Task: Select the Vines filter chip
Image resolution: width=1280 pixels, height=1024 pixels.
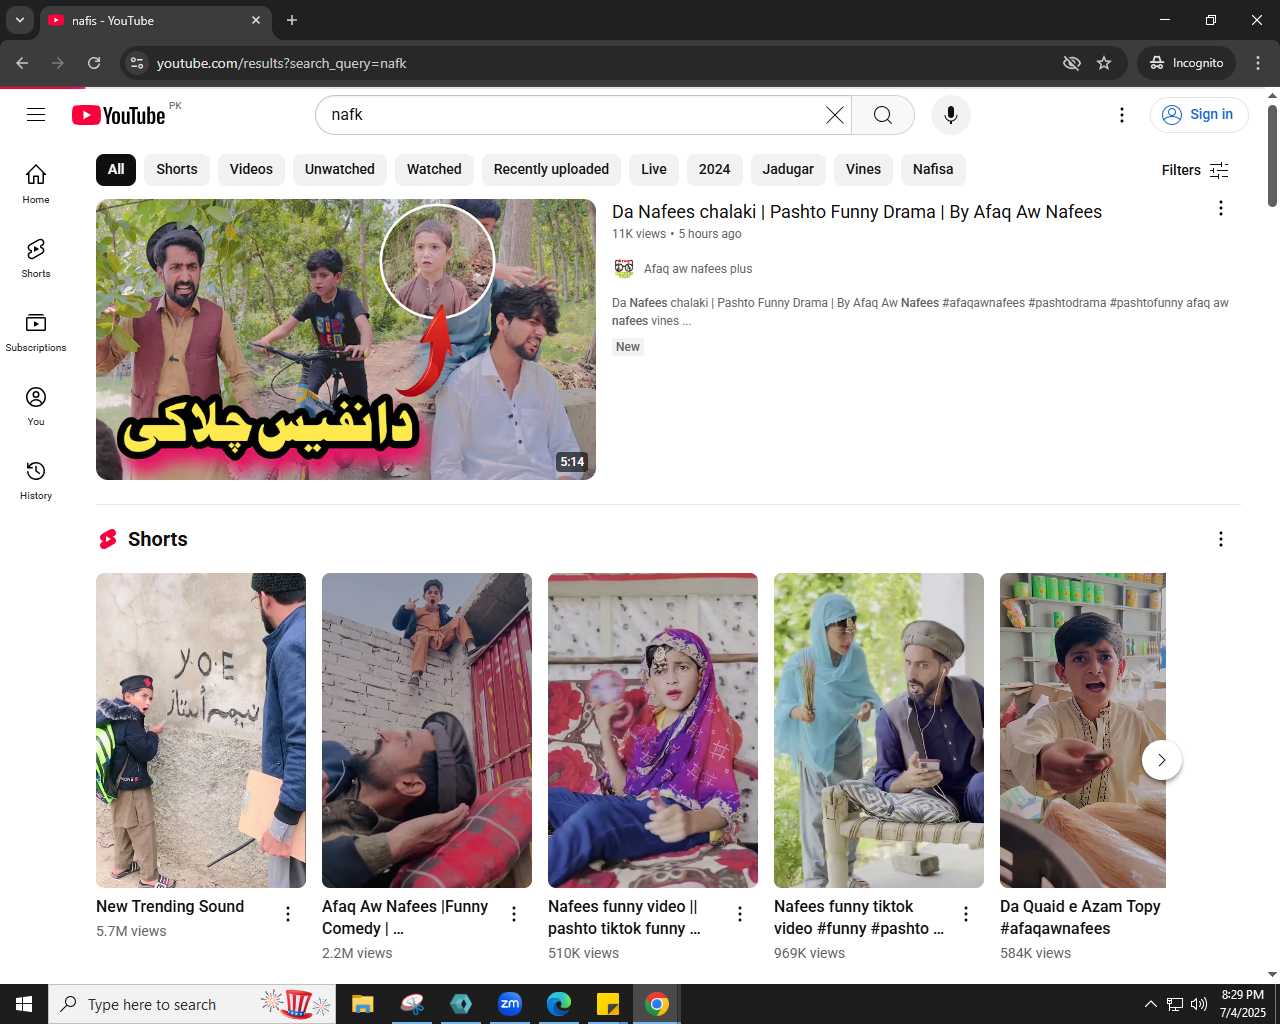Action: 863,169
